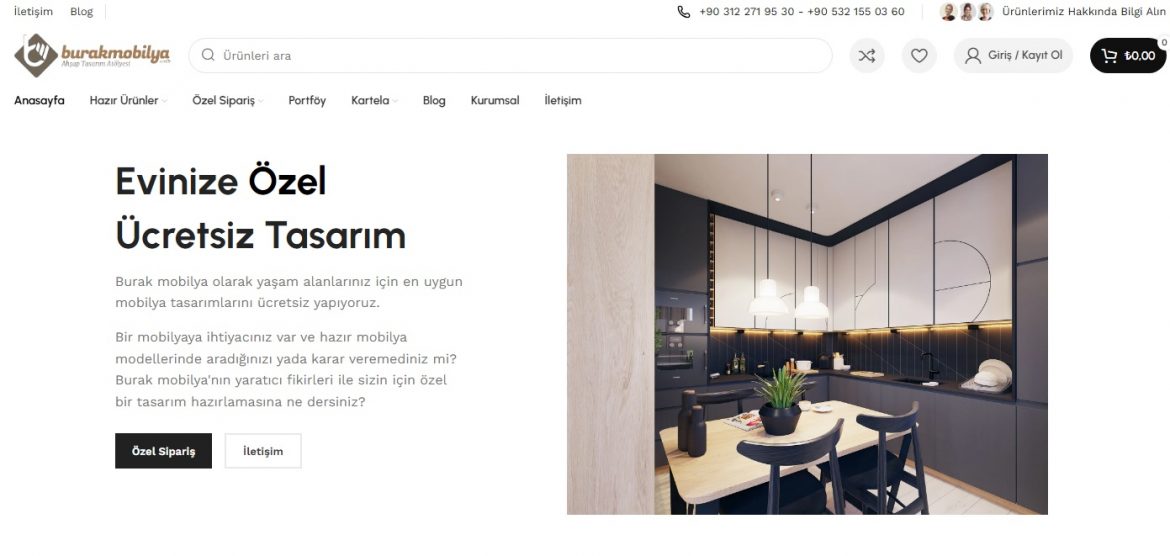1170x556 pixels.
Task: Click the Ürünleri ara search field
Action: (x=510, y=55)
